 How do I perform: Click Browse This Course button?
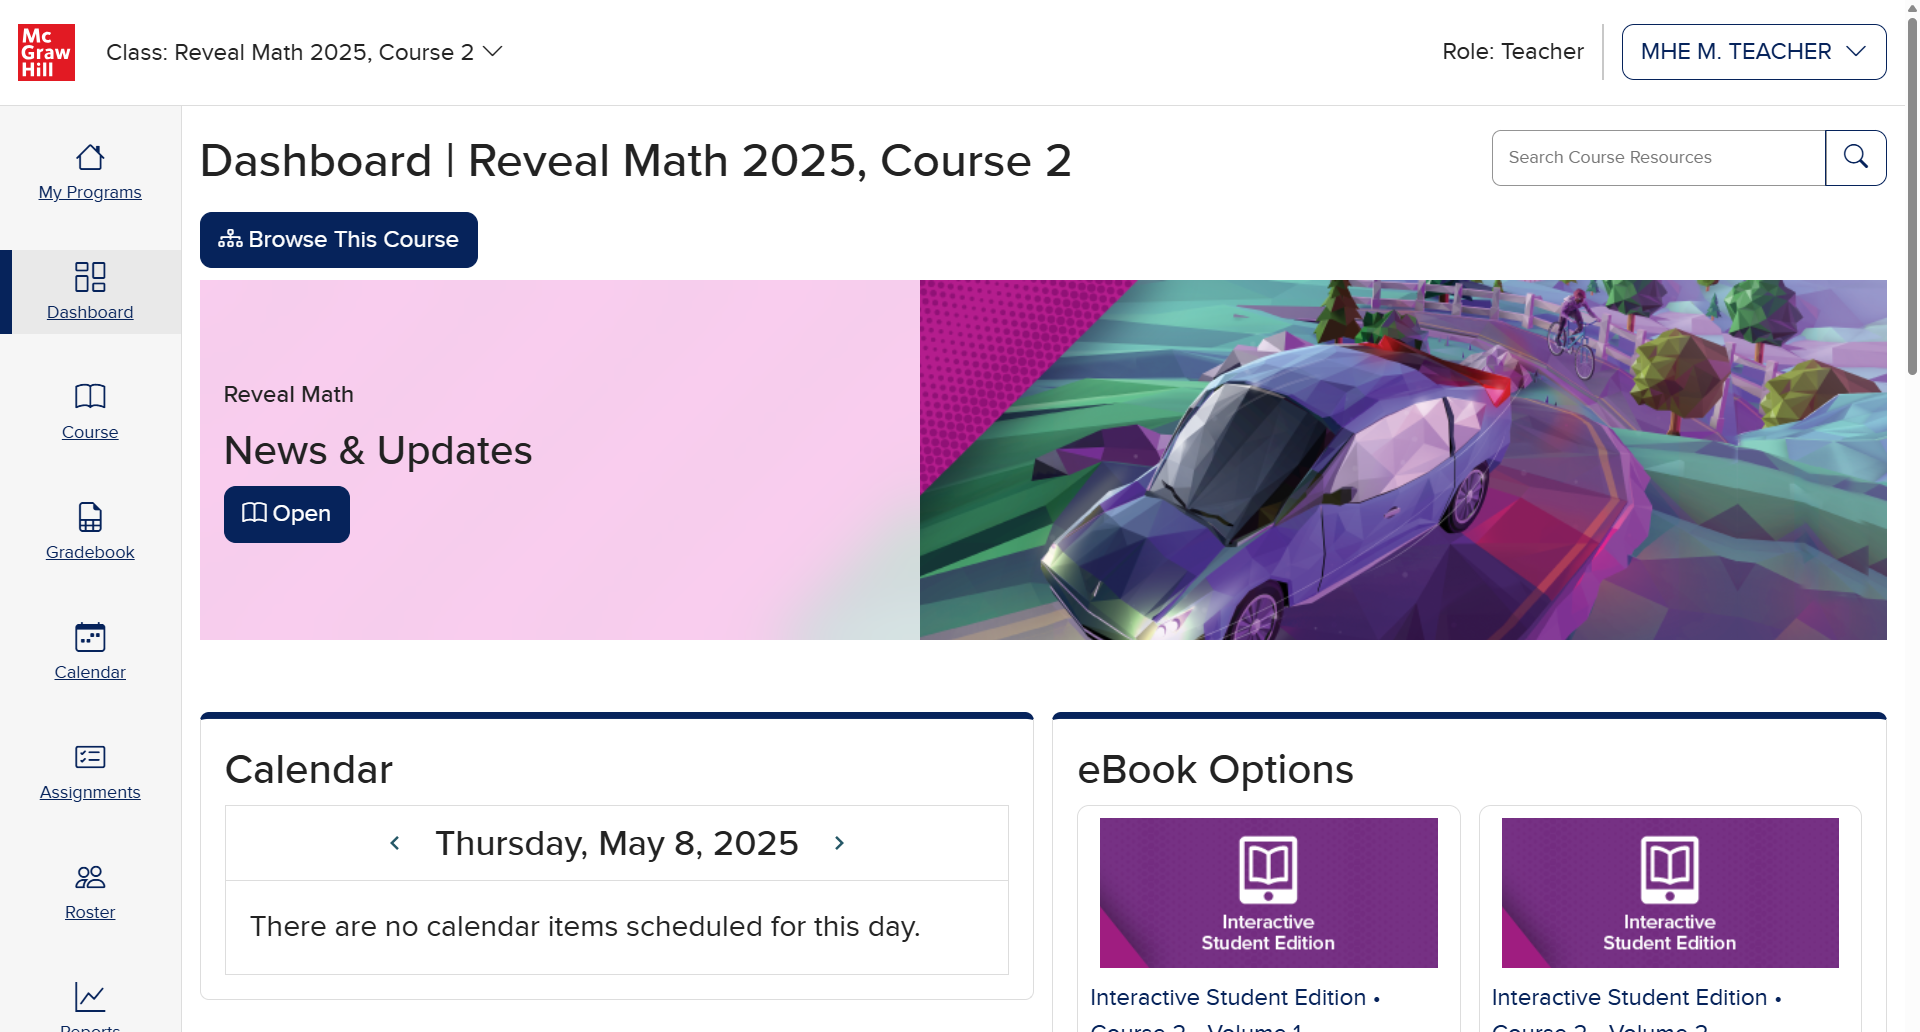pyautogui.click(x=339, y=240)
